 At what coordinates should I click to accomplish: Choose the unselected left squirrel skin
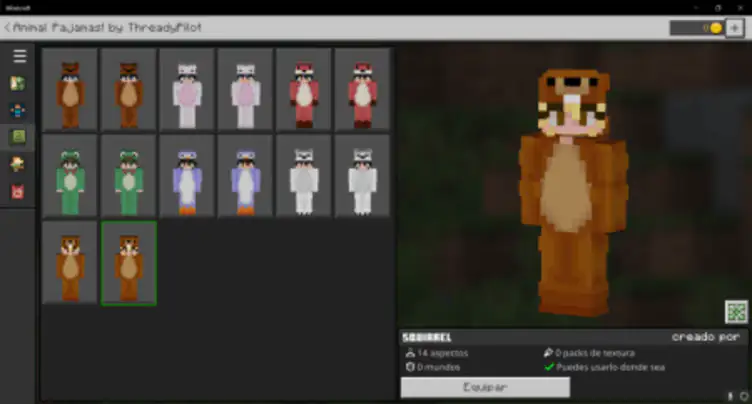(x=70, y=262)
